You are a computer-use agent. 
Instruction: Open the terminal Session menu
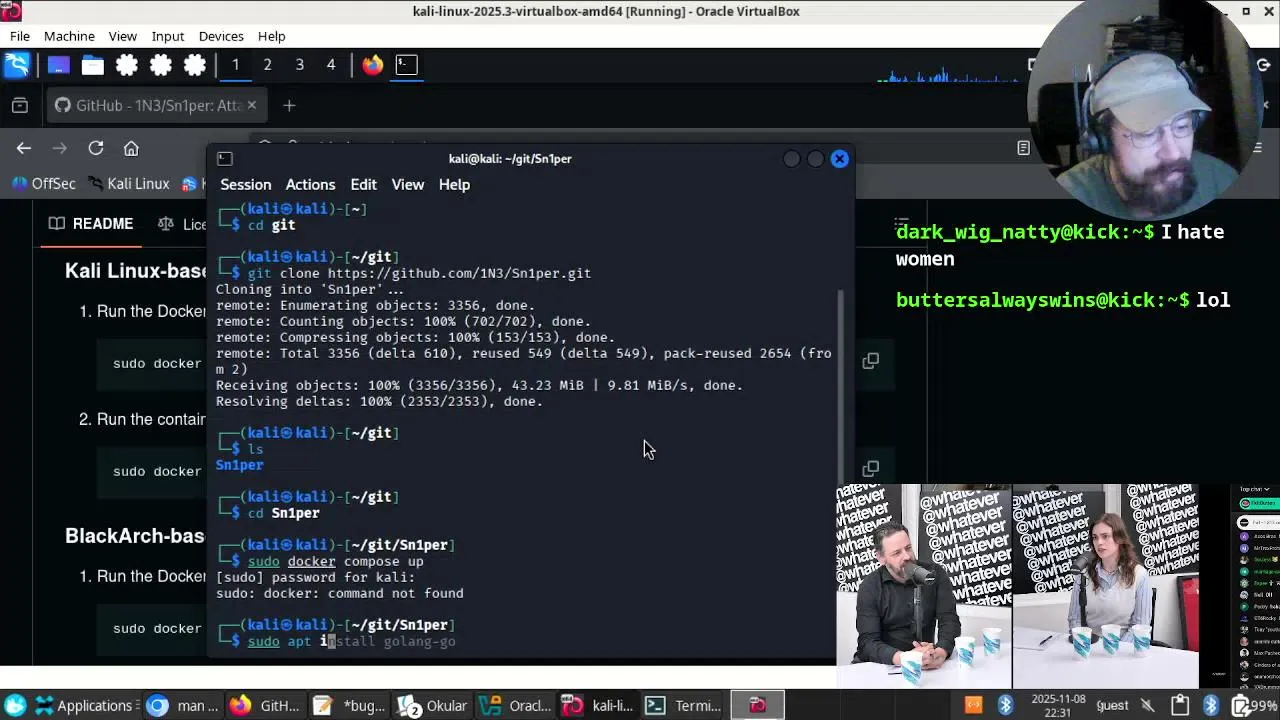(245, 185)
